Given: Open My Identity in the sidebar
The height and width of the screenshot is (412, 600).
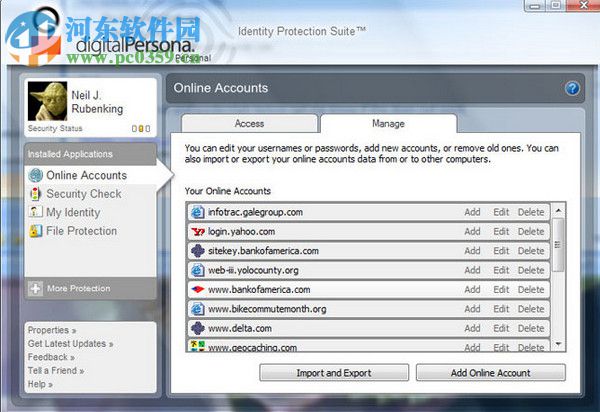Looking at the screenshot, I should pos(73,212).
